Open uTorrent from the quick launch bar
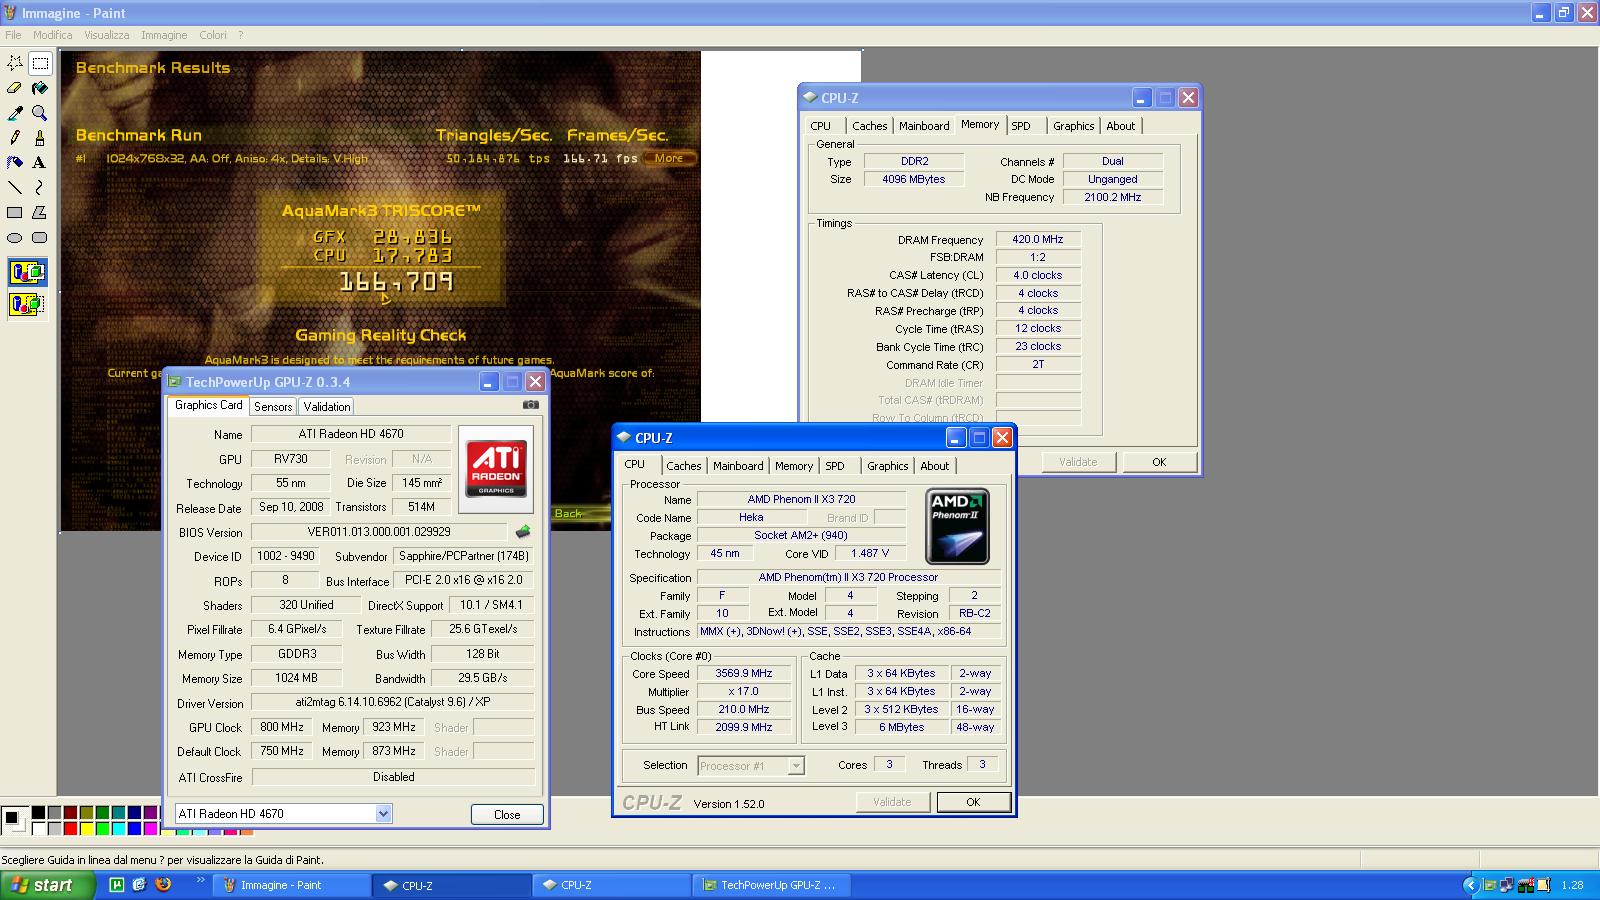The width and height of the screenshot is (1600, 900). tap(117, 885)
